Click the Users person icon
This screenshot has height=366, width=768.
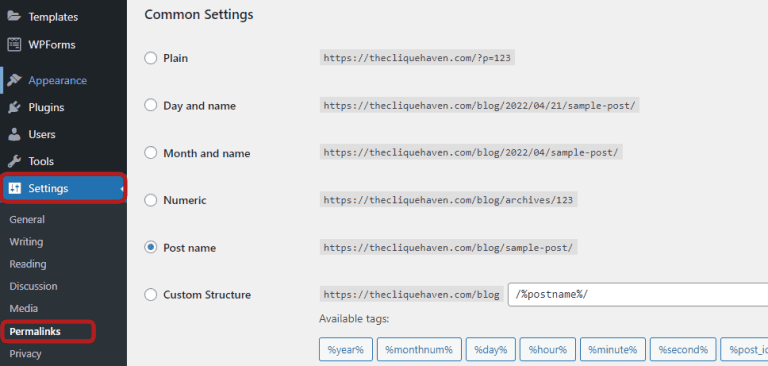tap(14, 134)
